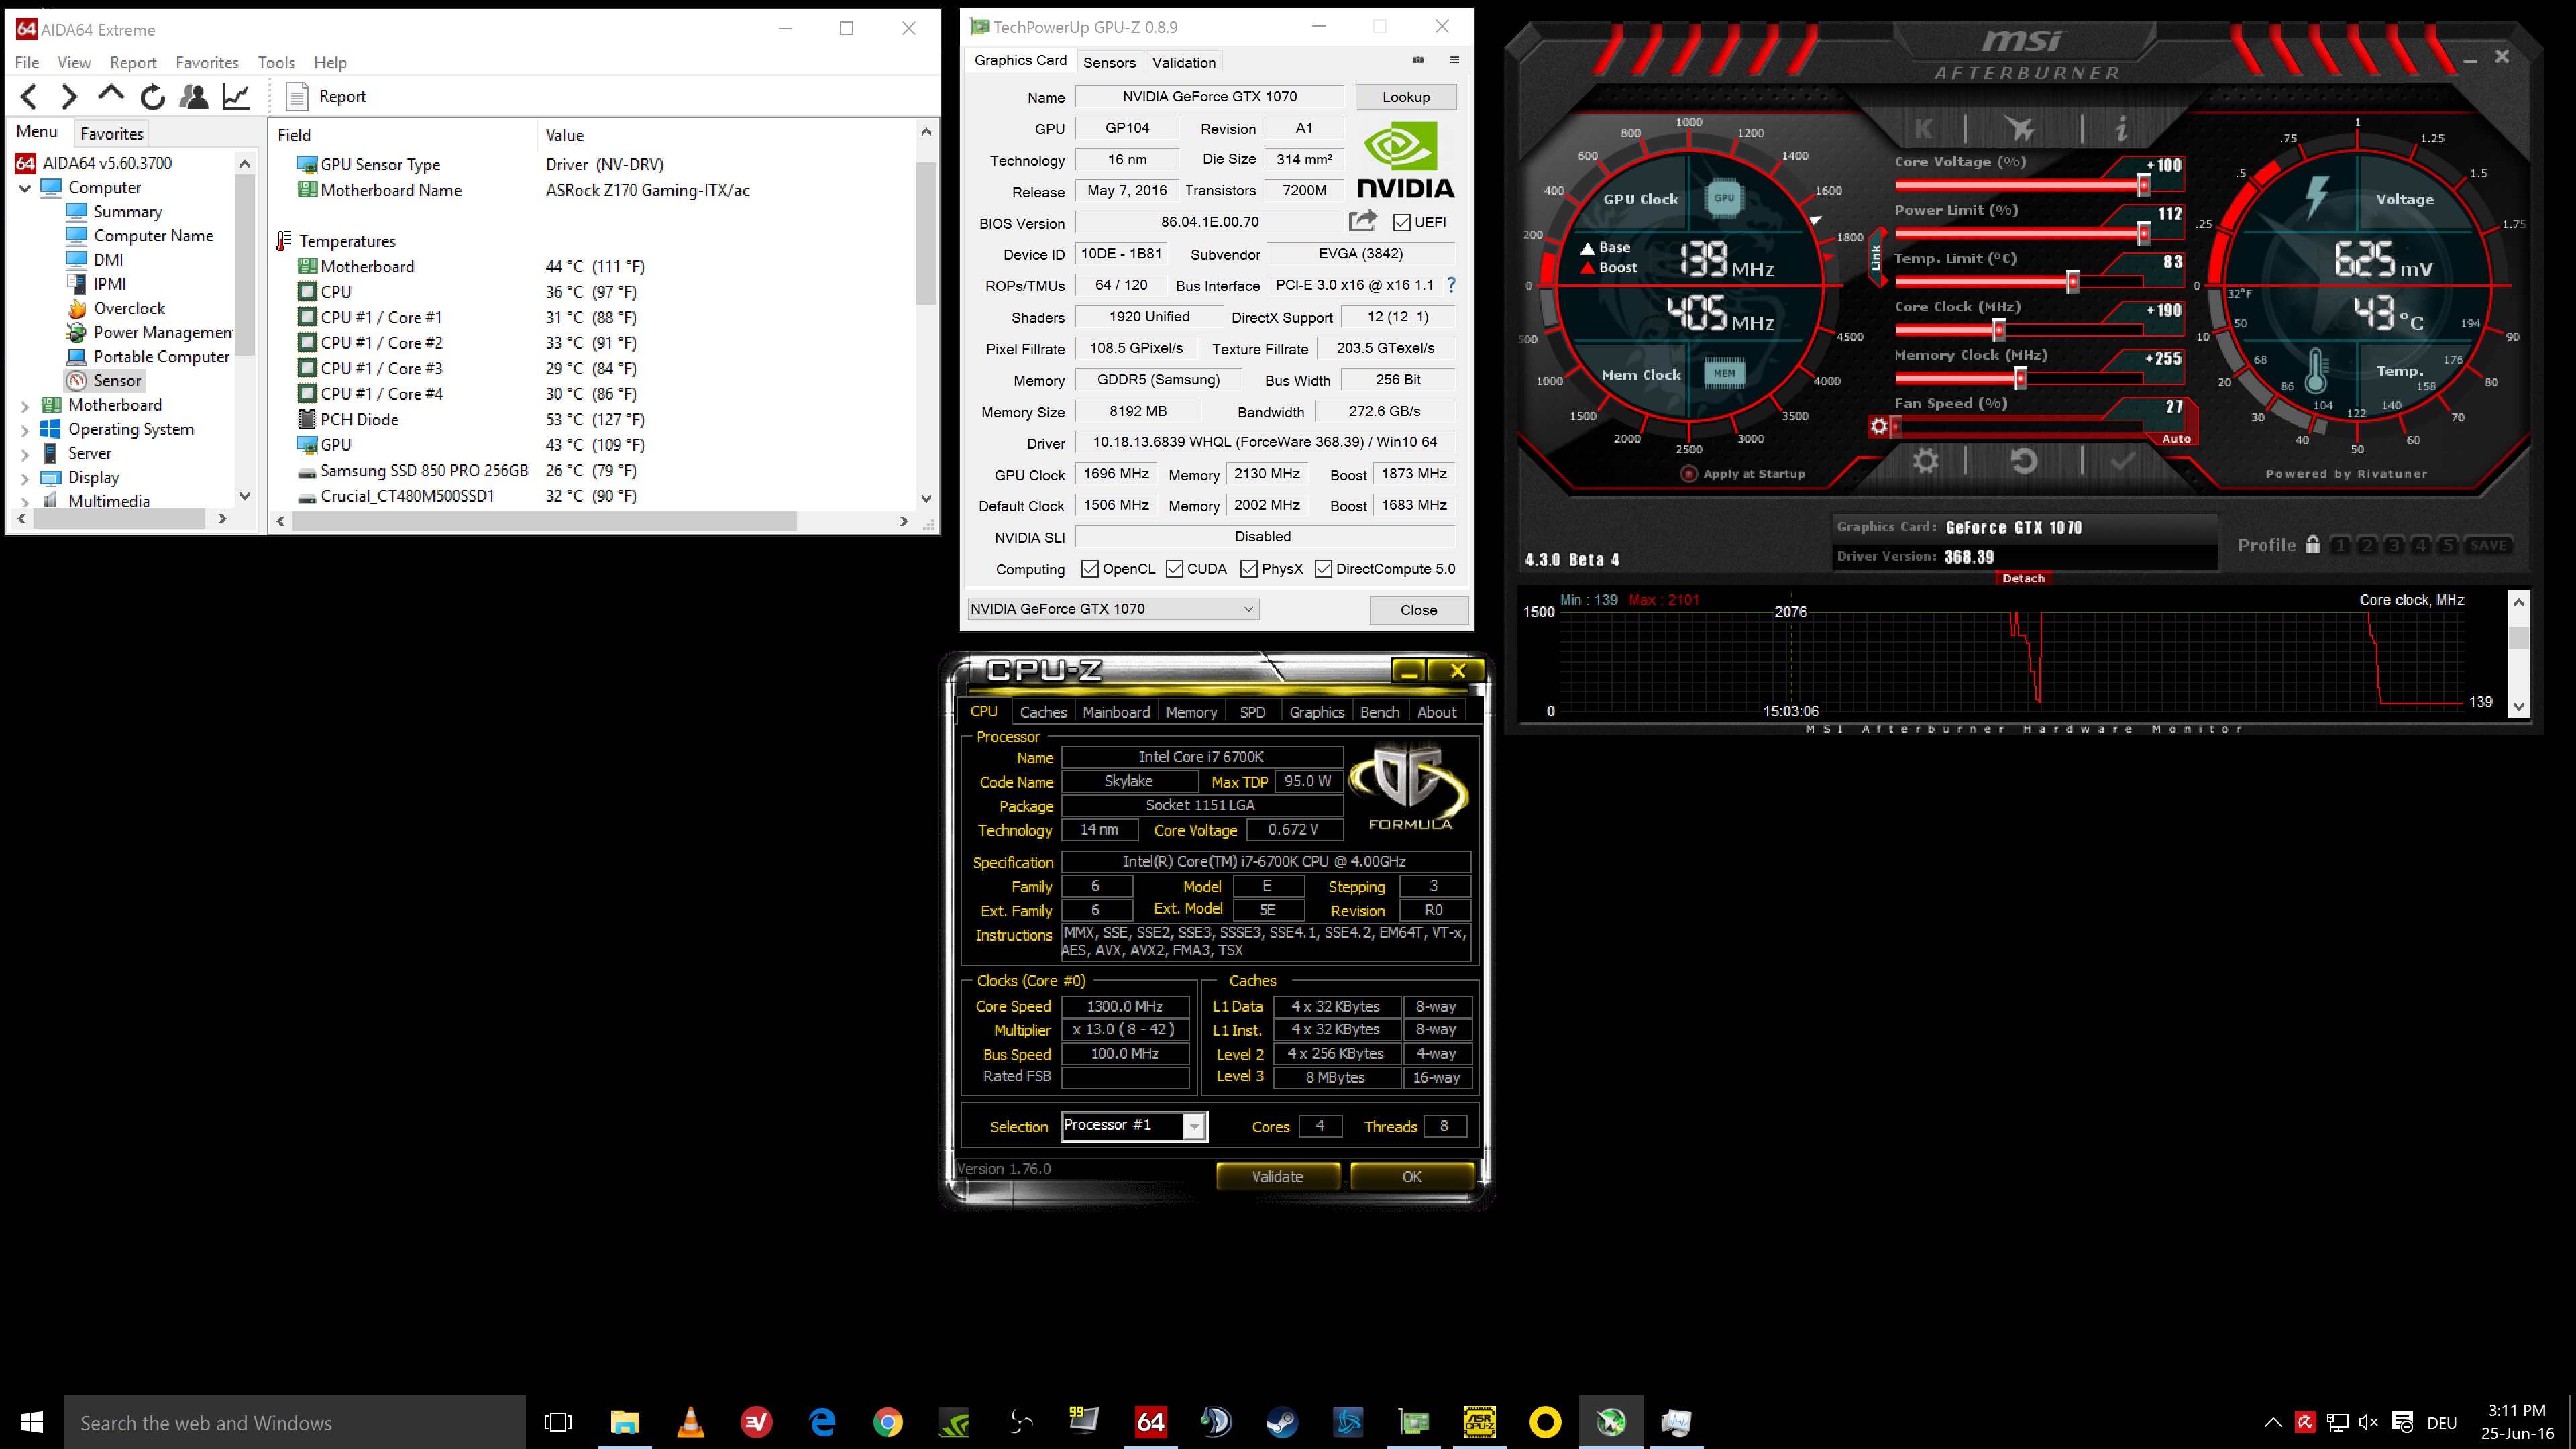Launch Chrome from the taskbar
2576x1449 pixels.
click(x=887, y=1422)
